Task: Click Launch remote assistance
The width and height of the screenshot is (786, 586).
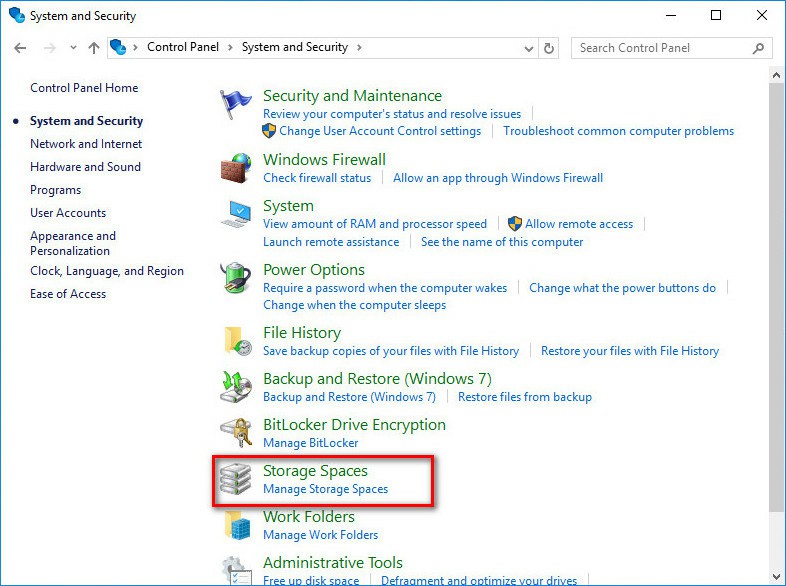Action: coord(331,242)
